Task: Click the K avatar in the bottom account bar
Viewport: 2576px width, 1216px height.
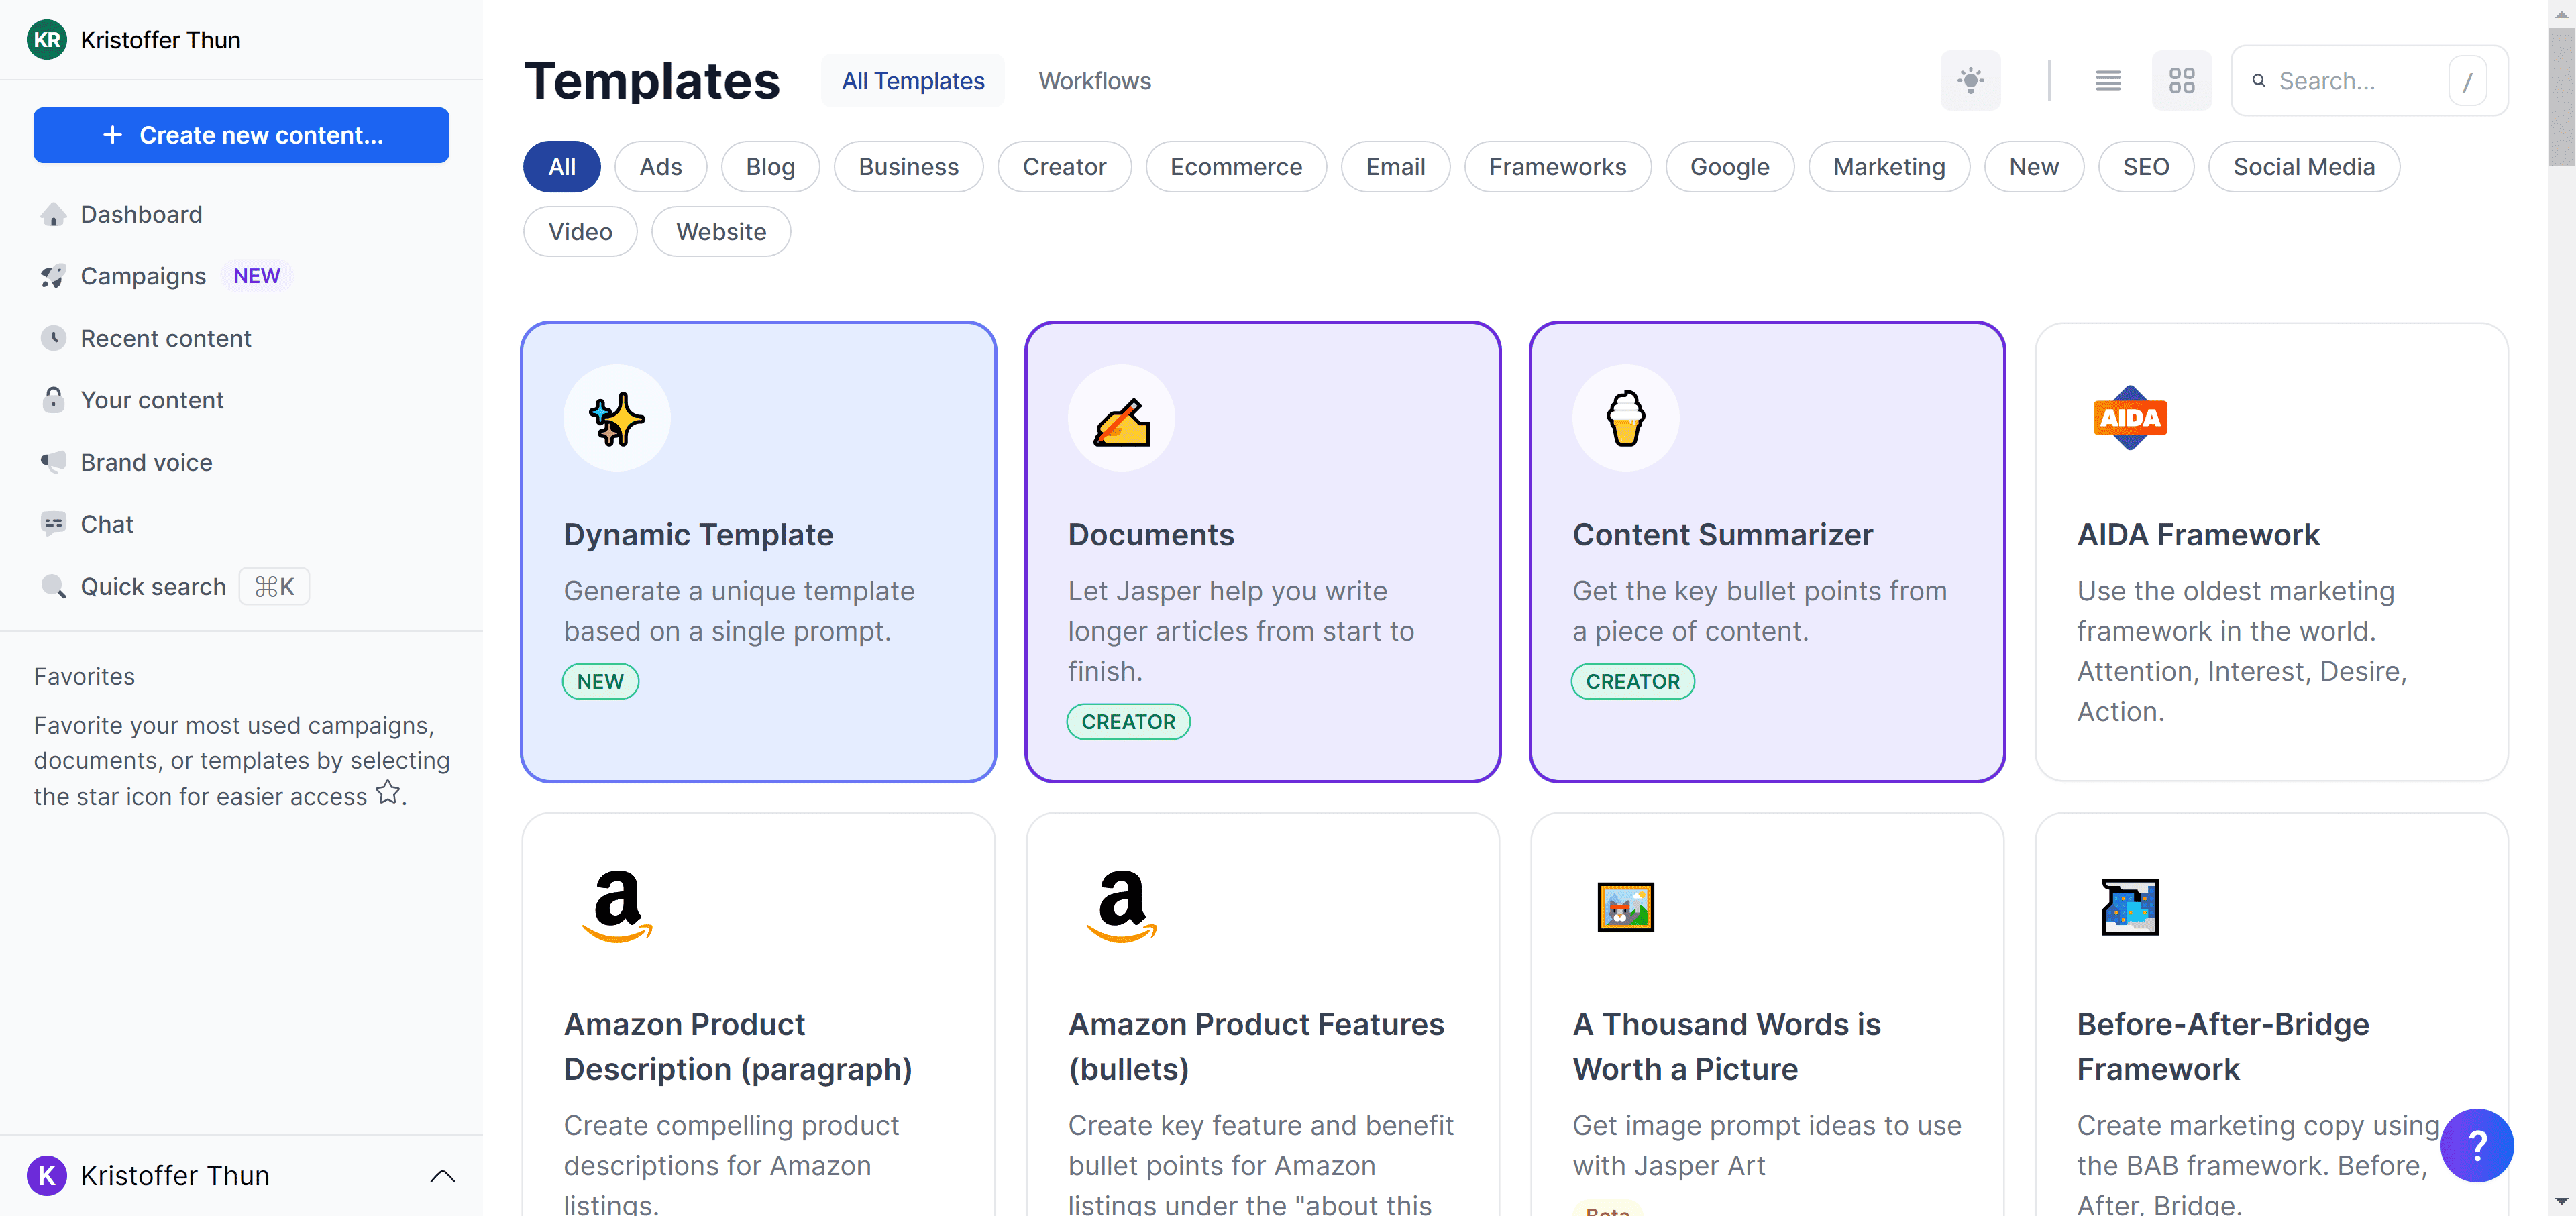Action: click(47, 1175)
